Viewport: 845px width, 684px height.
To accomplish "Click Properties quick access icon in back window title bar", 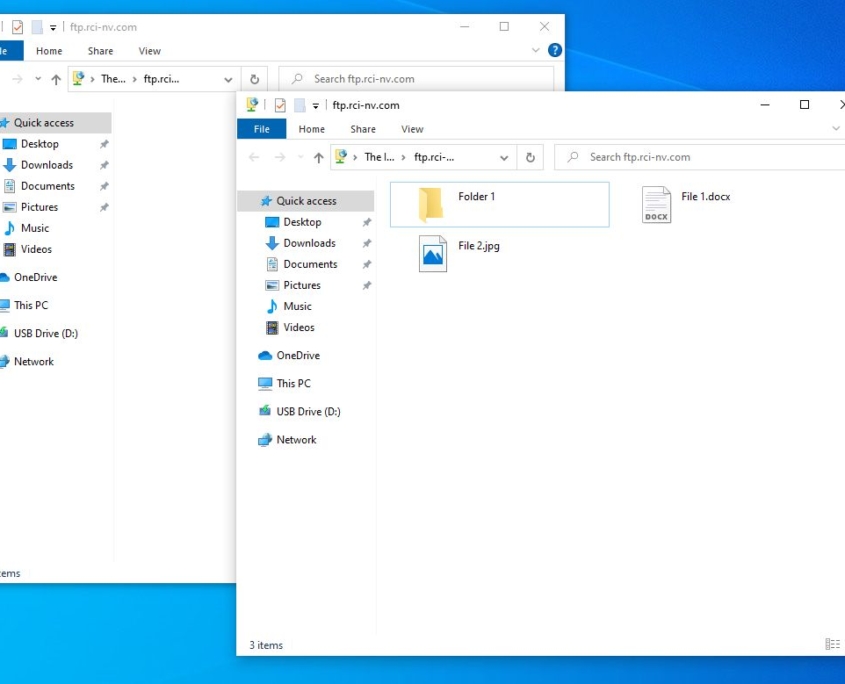I will [17, 27].
